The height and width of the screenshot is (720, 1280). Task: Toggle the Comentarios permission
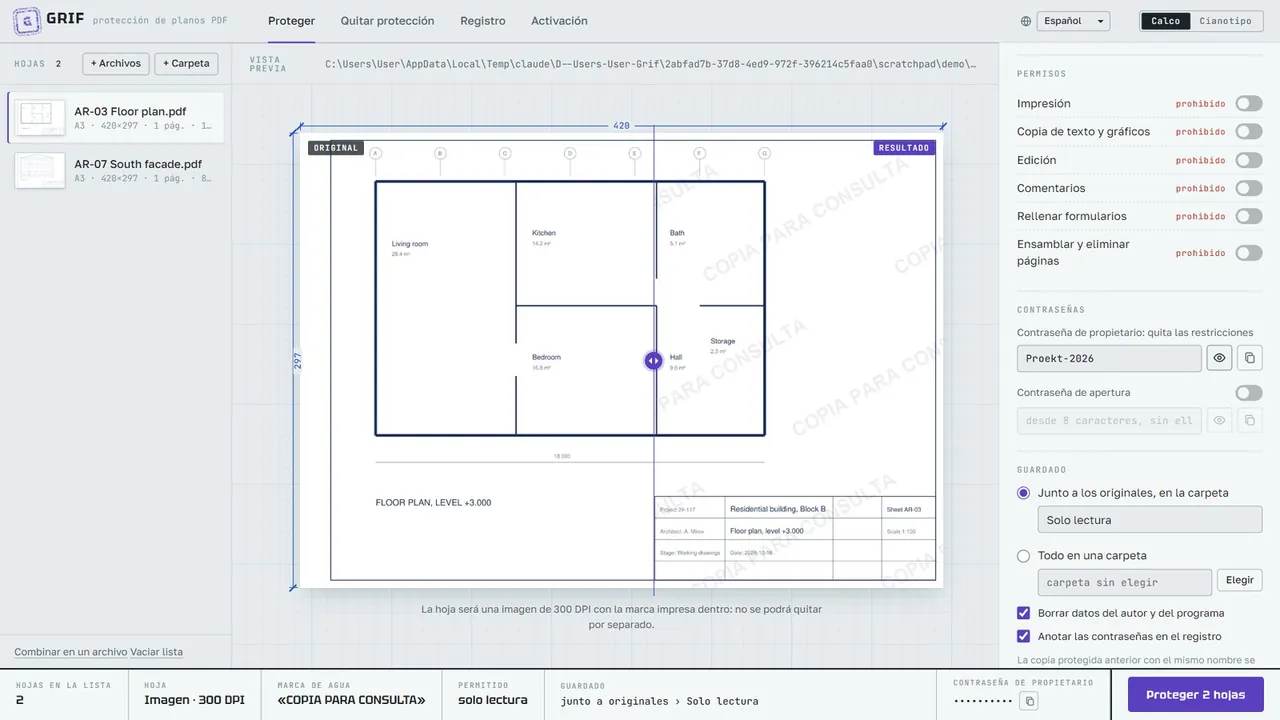tap(1249, 188)
